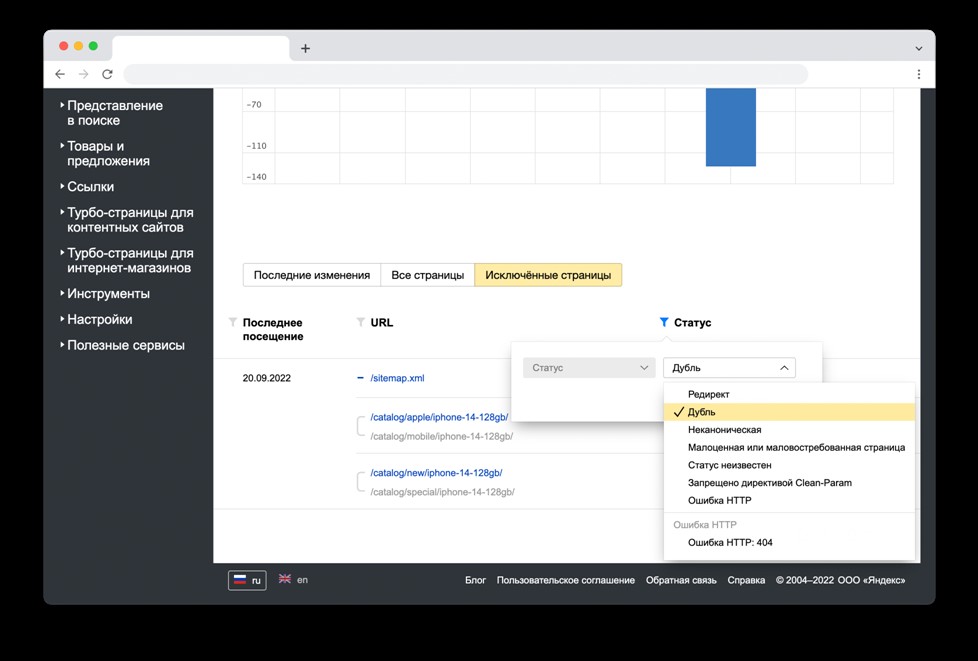
Task: Click the blue chart bar
Action: coord(731,127)
